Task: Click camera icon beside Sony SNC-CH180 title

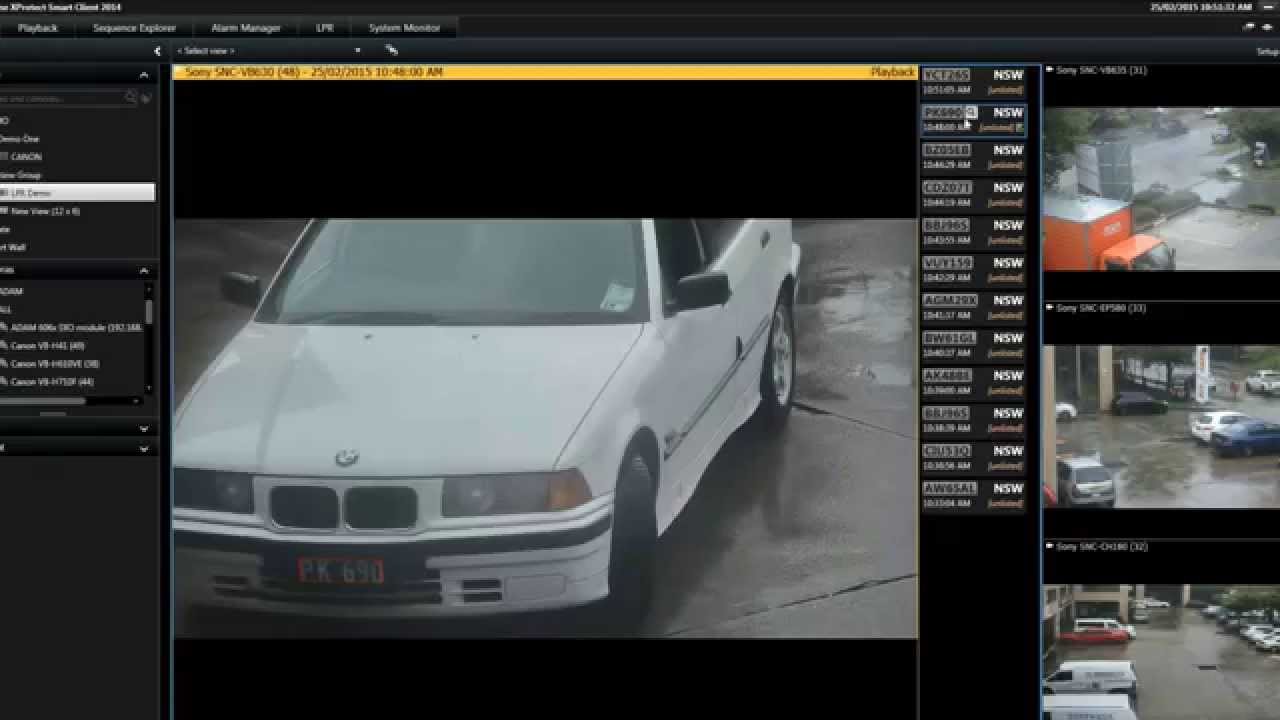Action: coord(1050,546)
